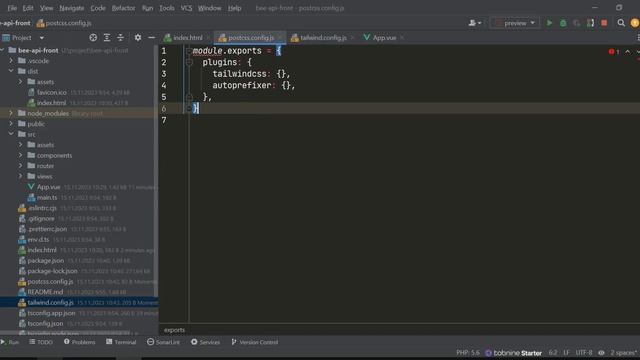Select postcss.config.js in project tree
The image size is (640, 360).
click(x=50, y=282)
